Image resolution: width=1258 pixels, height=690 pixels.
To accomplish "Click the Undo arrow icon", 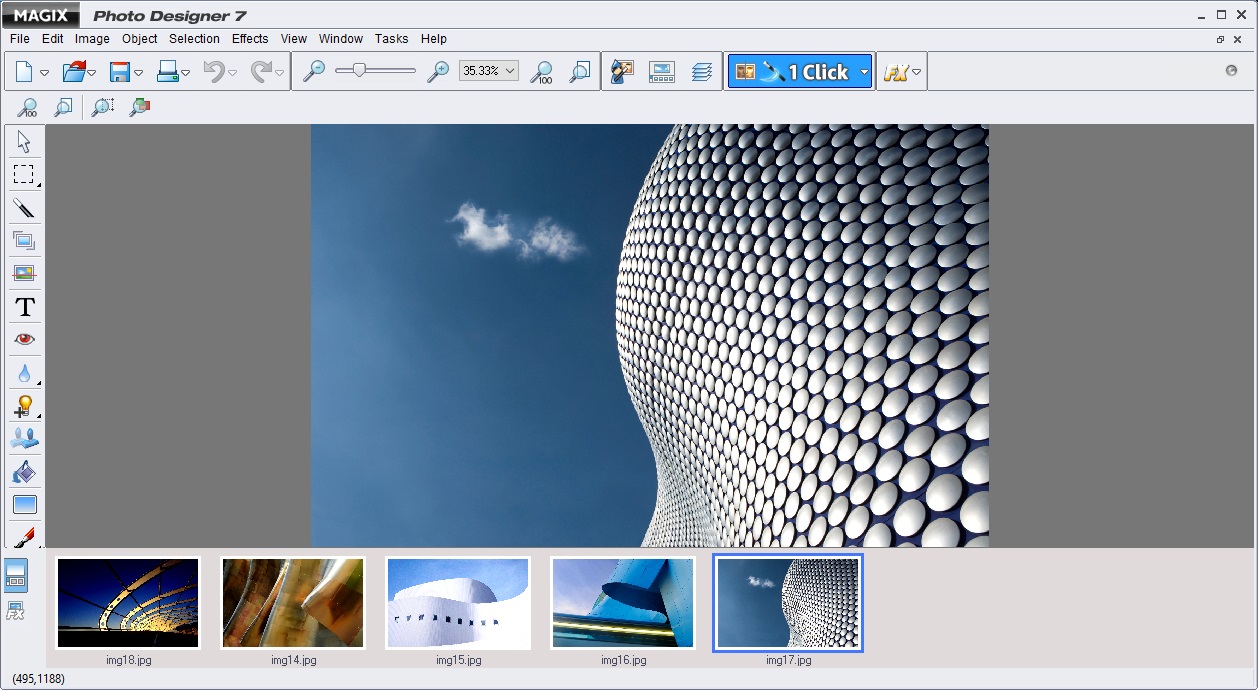I will click(214, 72).
